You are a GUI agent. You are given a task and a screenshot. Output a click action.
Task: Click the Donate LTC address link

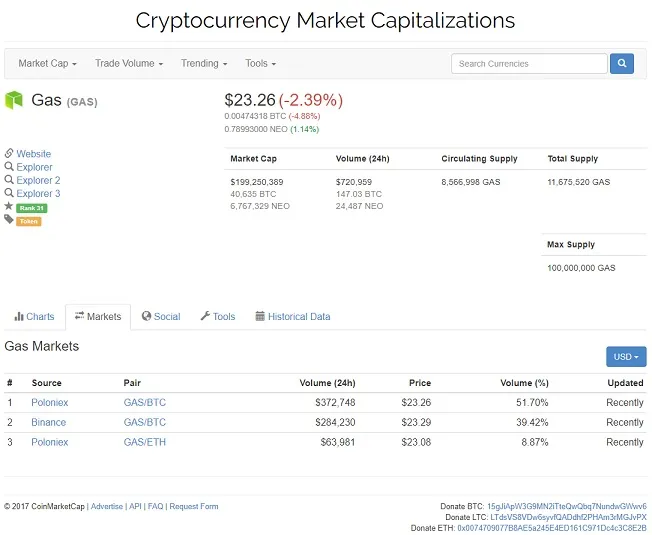point(568,518)
